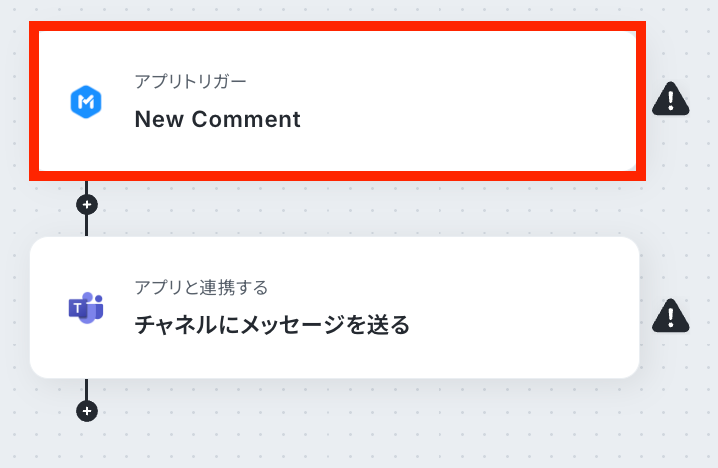Click warning icon beside チャネルにメッセージを送る
Image resolution: width=718 pixels, height=468 pixels.
pos(670,315)
